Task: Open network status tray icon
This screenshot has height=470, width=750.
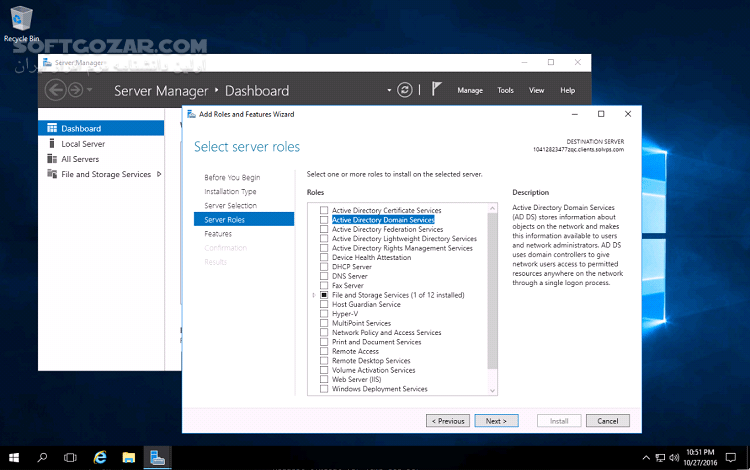Action: (660, 458)
